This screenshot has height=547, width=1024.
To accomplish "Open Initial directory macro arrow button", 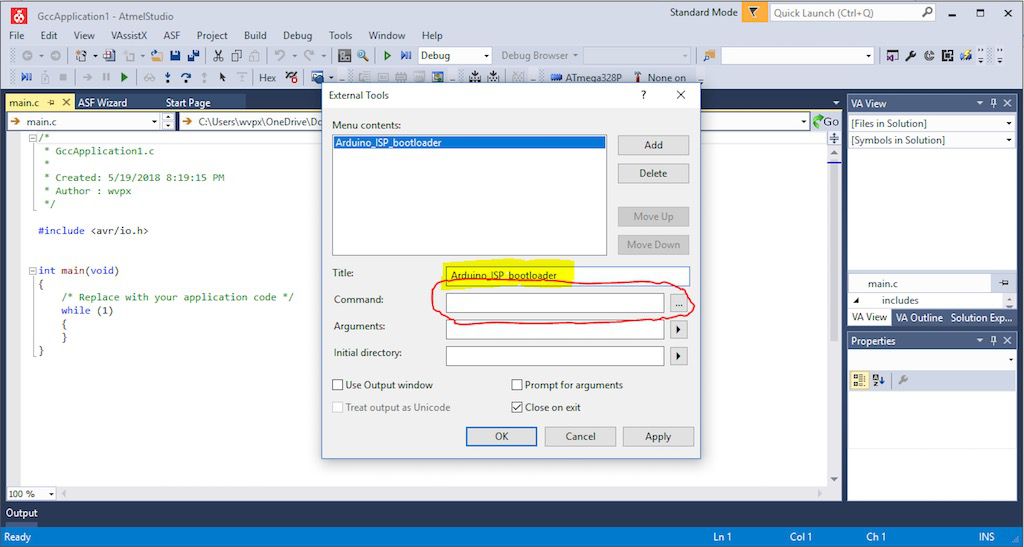I will [x=679, y=356].
